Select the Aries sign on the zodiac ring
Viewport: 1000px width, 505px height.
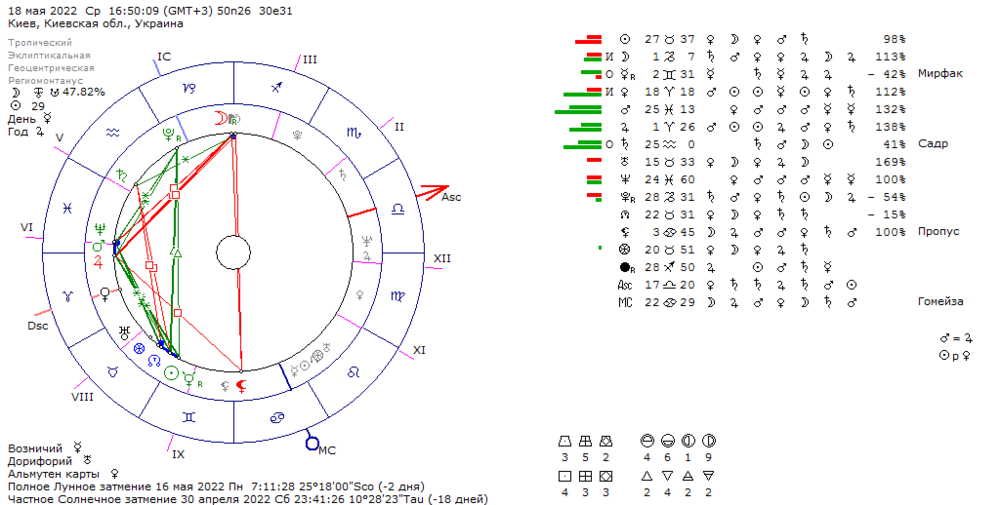(68, 296)
